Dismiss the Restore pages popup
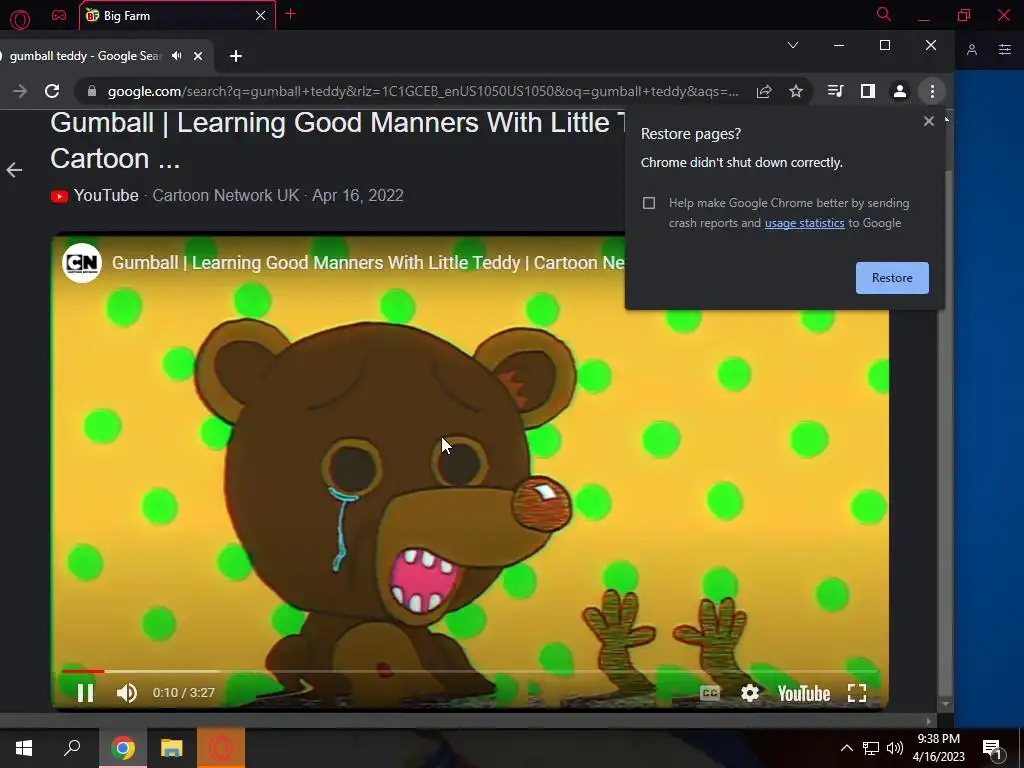 929,121
